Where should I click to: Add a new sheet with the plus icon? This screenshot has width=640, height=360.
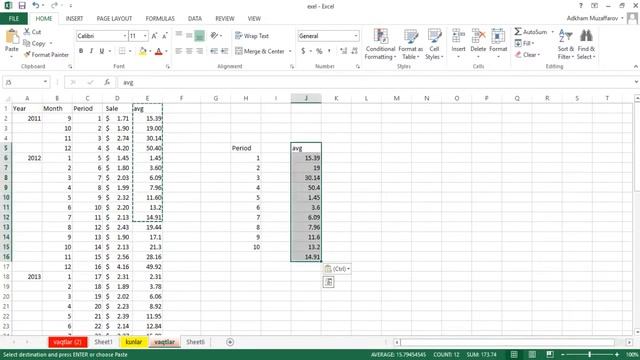click(x=230, y=342)
